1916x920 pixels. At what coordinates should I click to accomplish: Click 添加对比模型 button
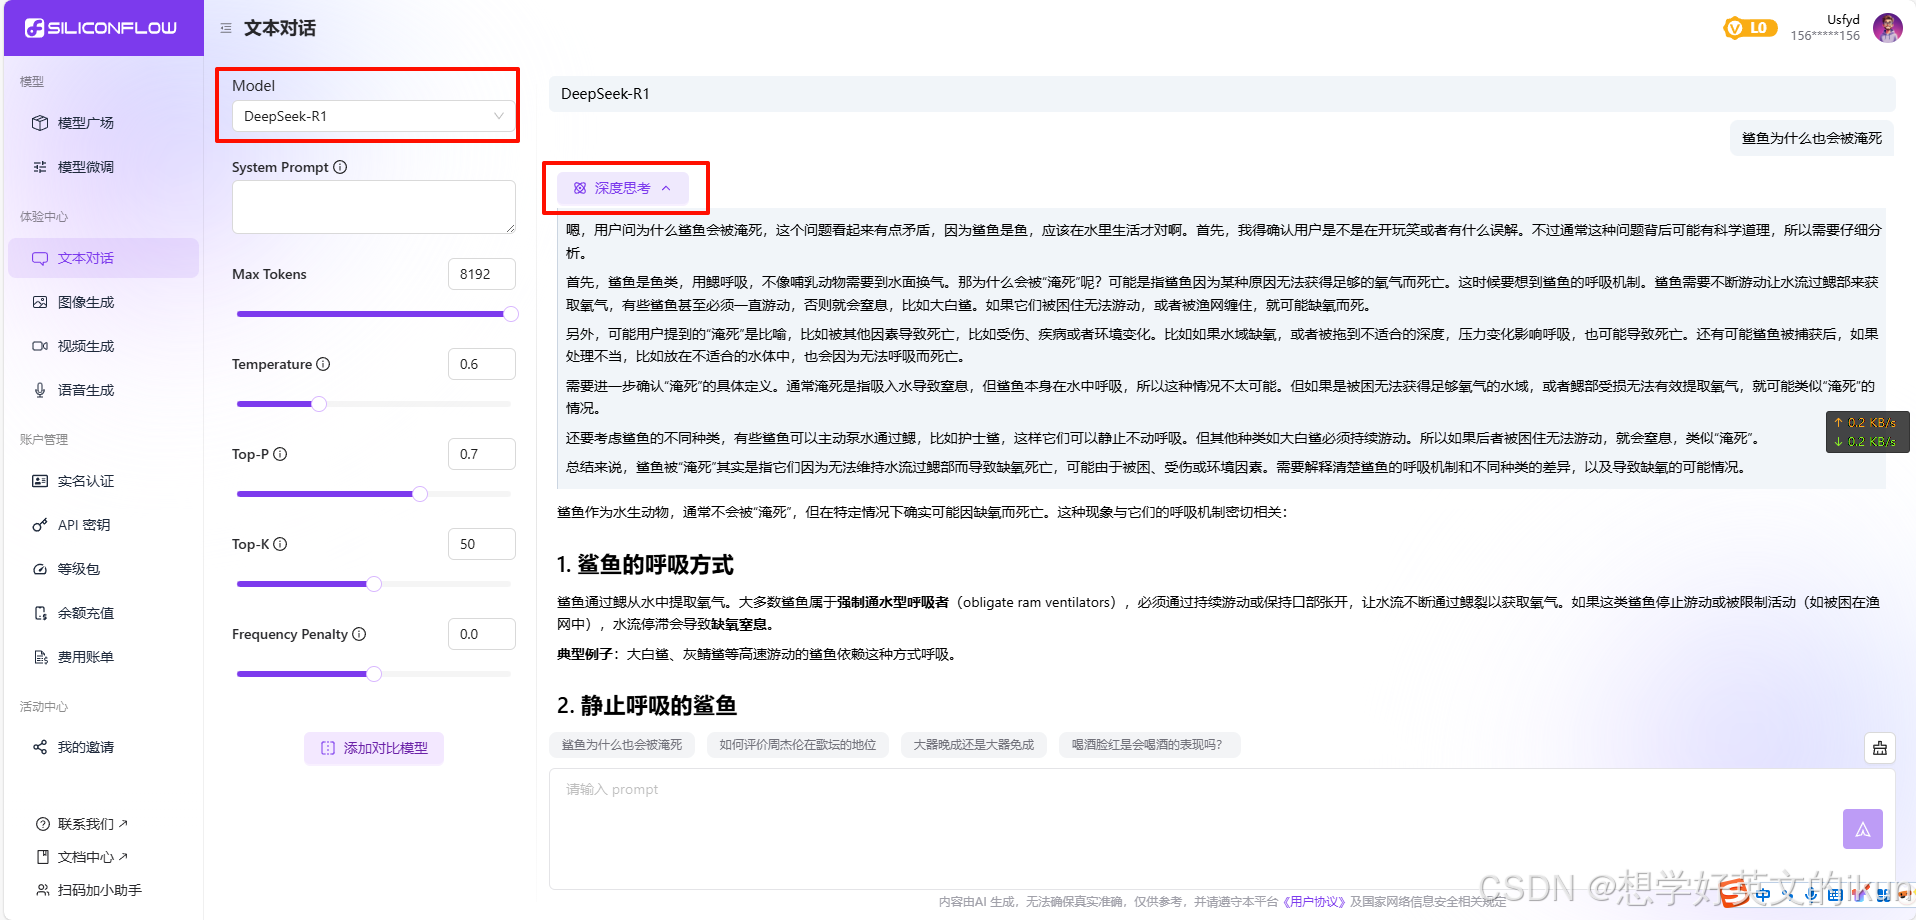point(374,748)
